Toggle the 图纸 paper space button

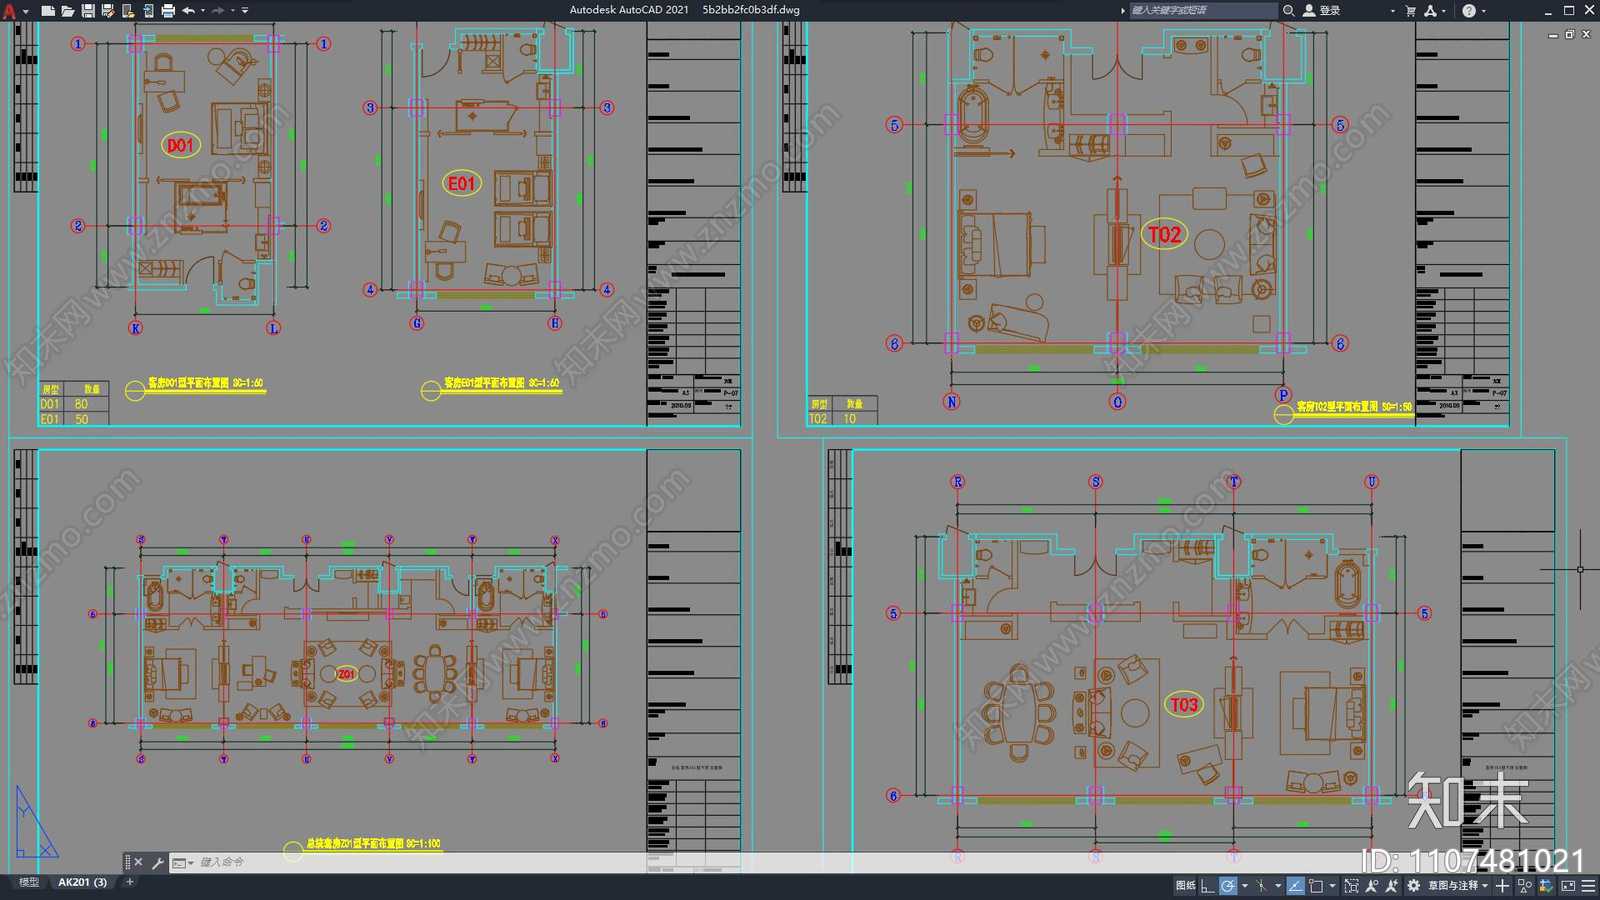(x=1186, y=885)
